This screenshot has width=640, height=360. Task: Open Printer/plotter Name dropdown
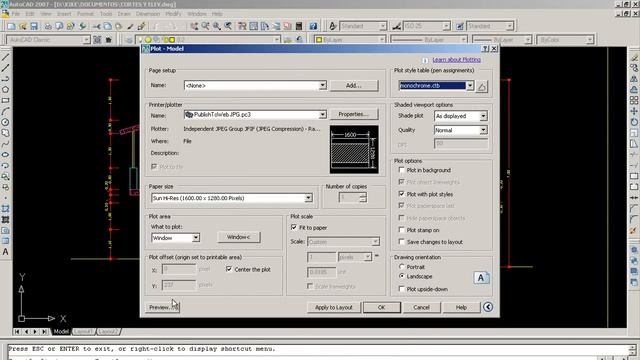[x=322, y=115]
